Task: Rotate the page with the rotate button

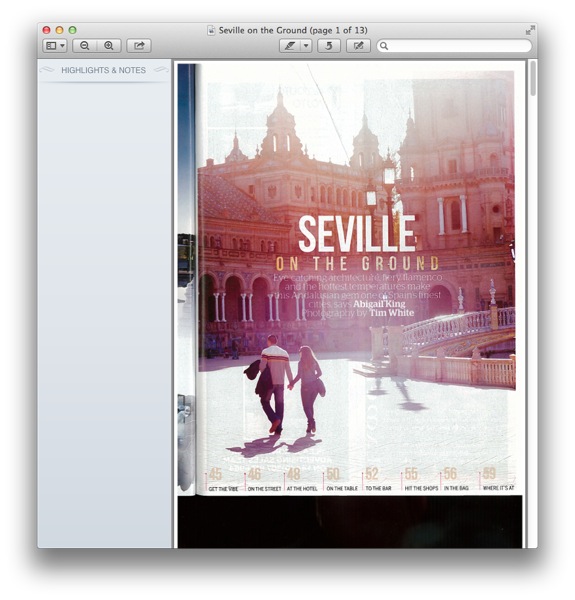Action: [x=329, y=46]
